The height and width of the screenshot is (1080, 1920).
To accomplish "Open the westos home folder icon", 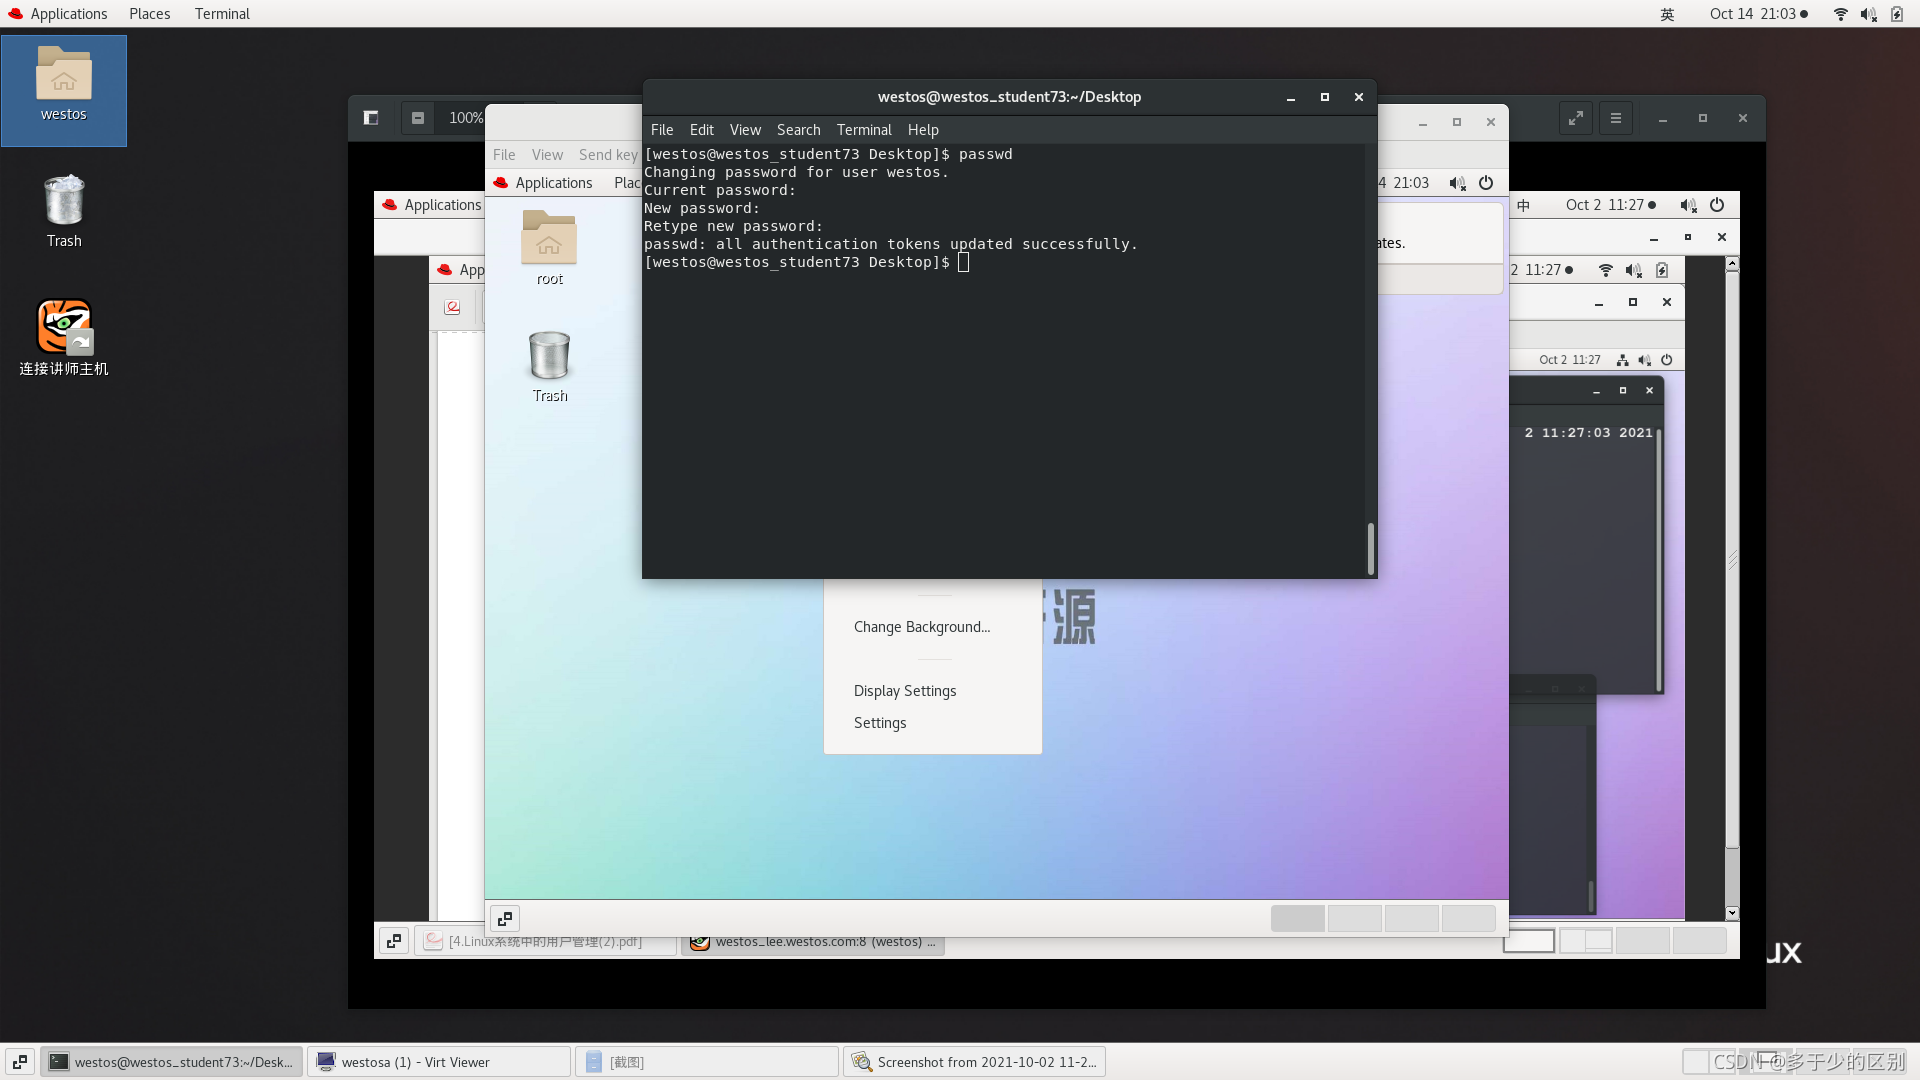I will pyautogui.click(x=63, y=76).
